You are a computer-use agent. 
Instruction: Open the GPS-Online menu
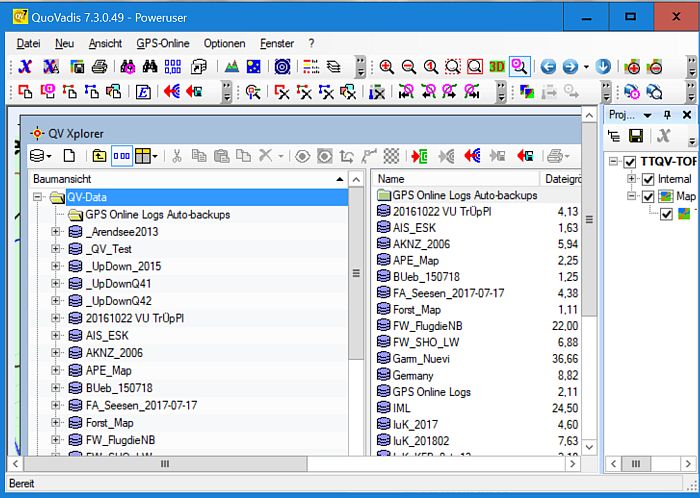click(x=163, y=43)
